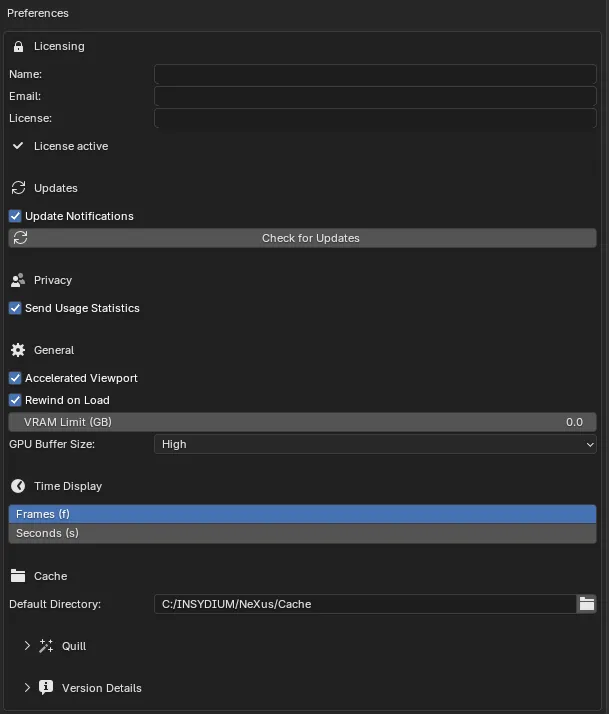Screen dimensions: 609x714
Task: Click the License input field
Action: [375, 118]
